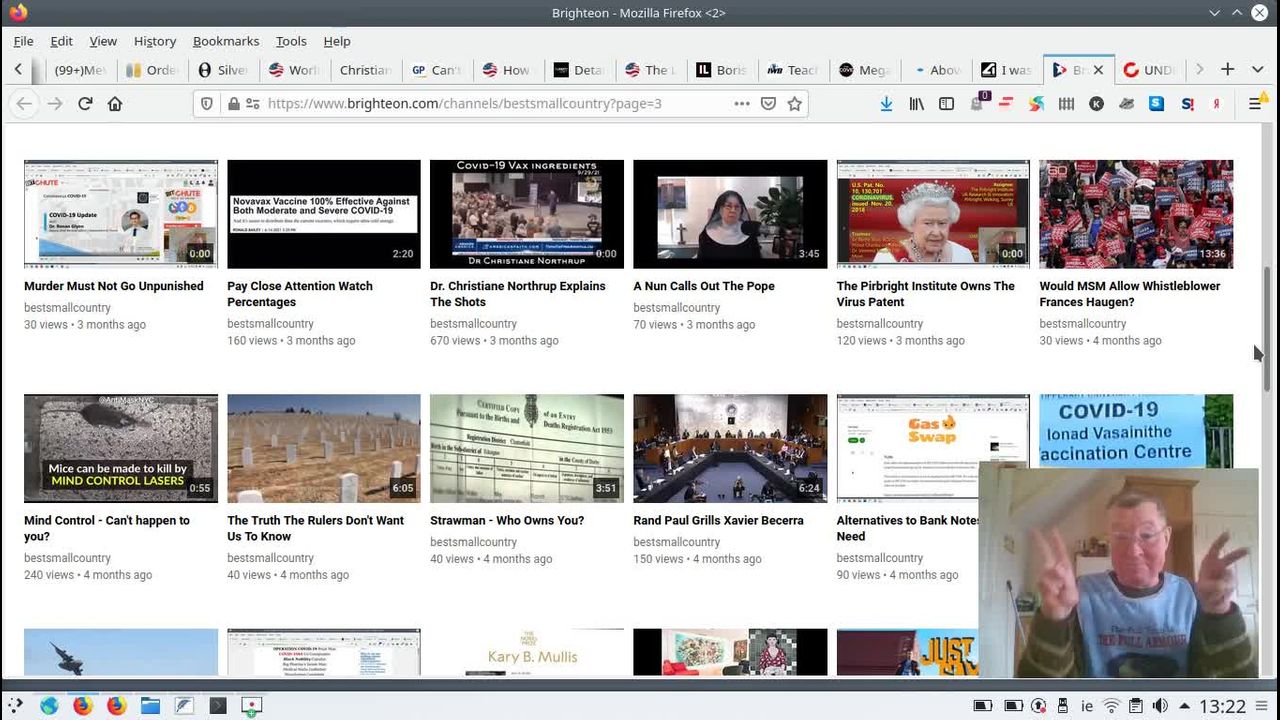
Task: Bookmark this page with the star icon
Action: click(795, 104)
